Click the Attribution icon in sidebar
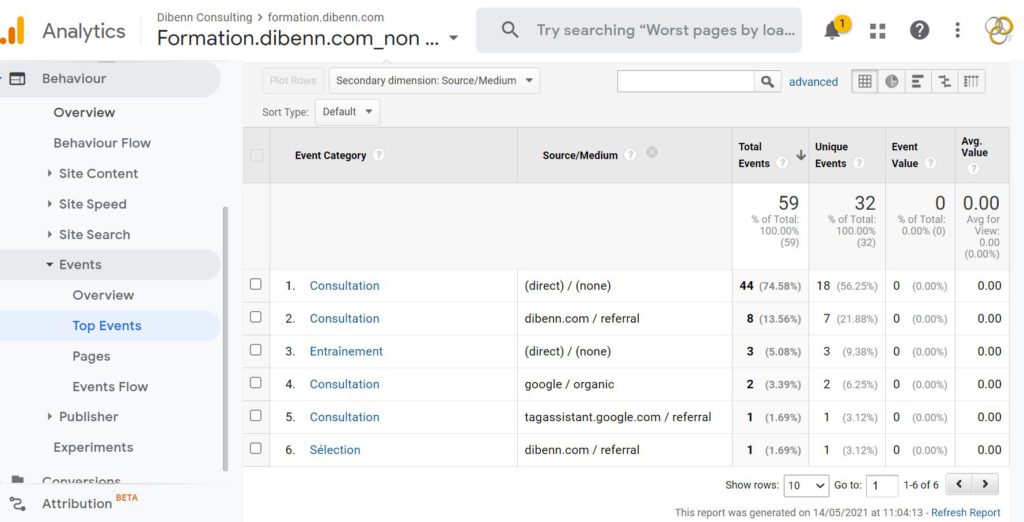The image size is (1024, 522). pos(18,504)
